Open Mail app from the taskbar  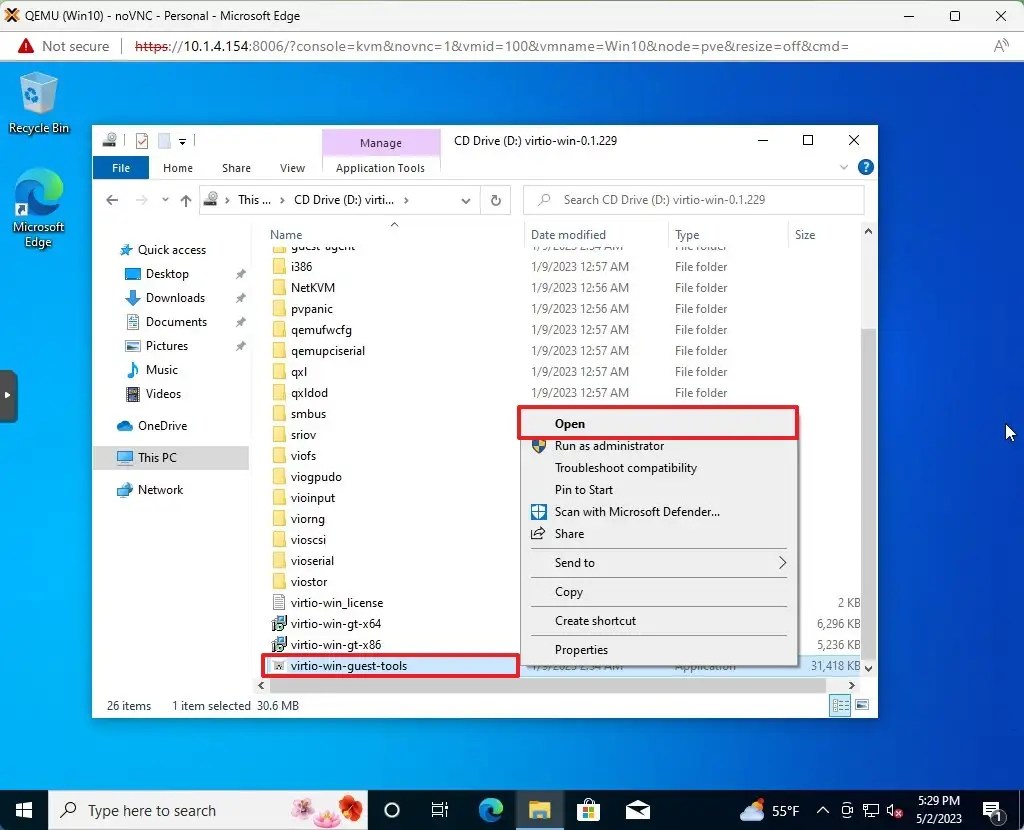tap(638, 810)
